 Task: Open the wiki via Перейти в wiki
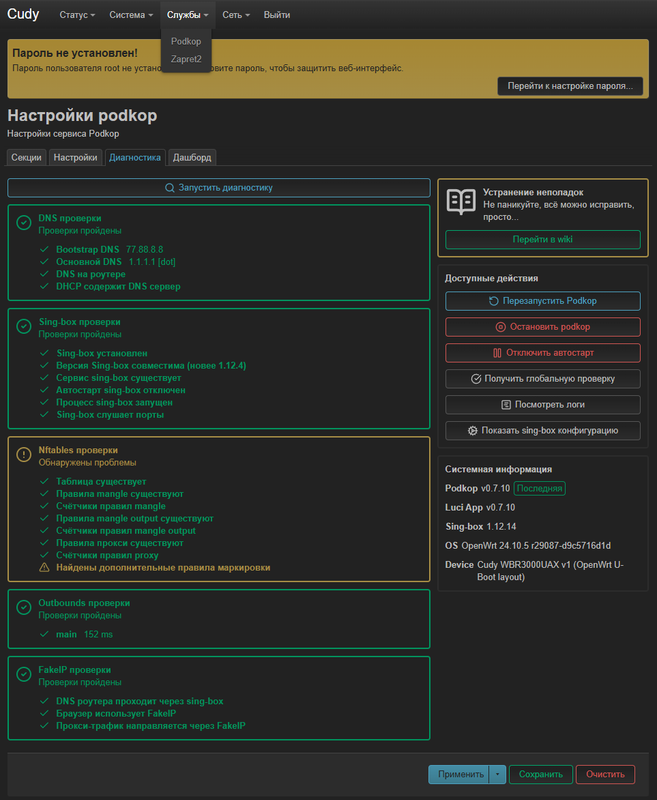click(543, 240)
